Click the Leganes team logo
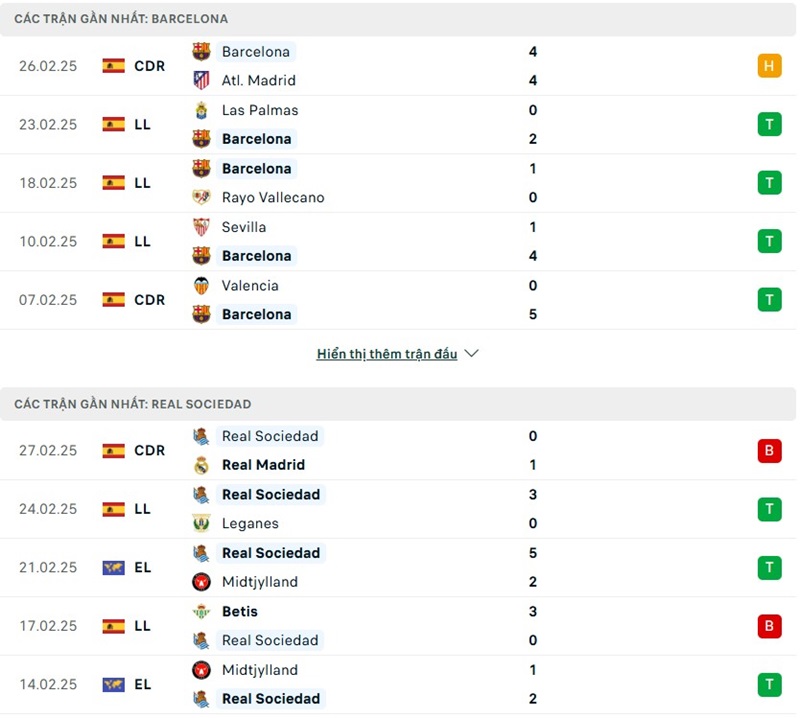The width and height of the screenshot is (800, 718). 202,523
